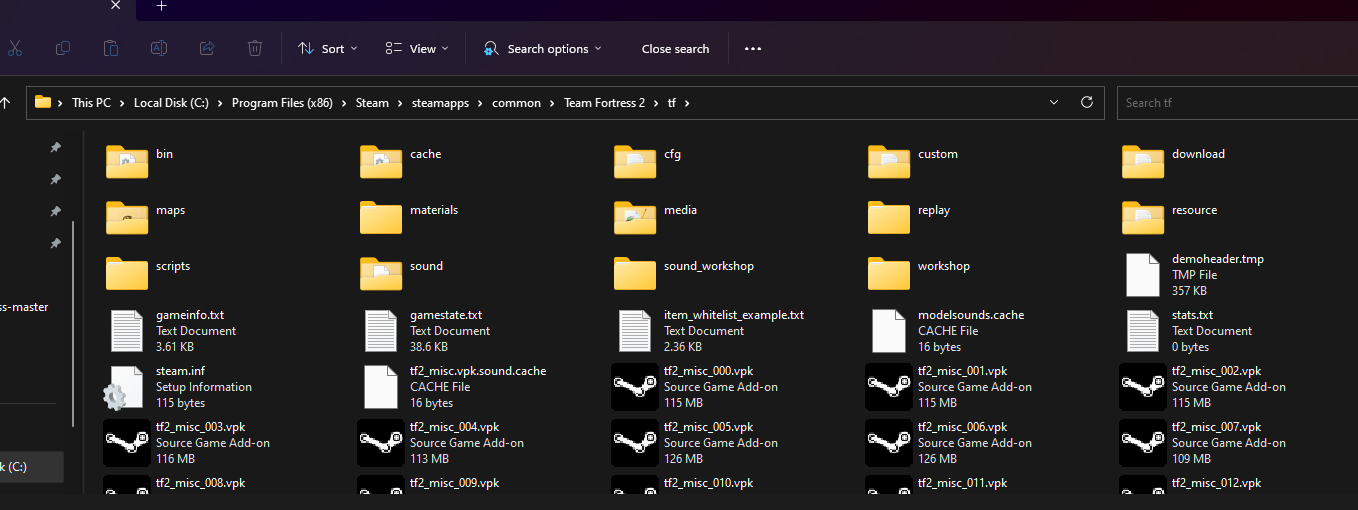This screenshot has height=510, width=1358.
Task: Click the Steam breadcrumb segment
Action: coord(372,103)
